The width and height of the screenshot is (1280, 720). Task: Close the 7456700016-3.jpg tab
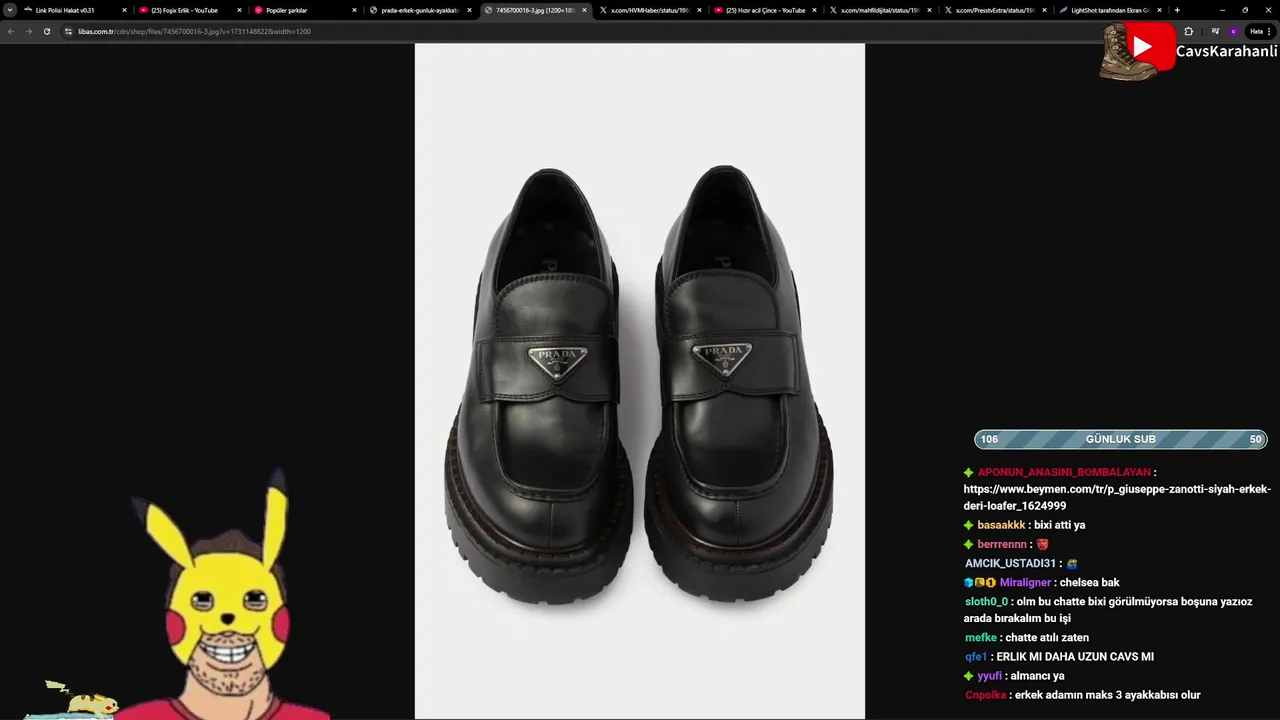pos(584,10)
